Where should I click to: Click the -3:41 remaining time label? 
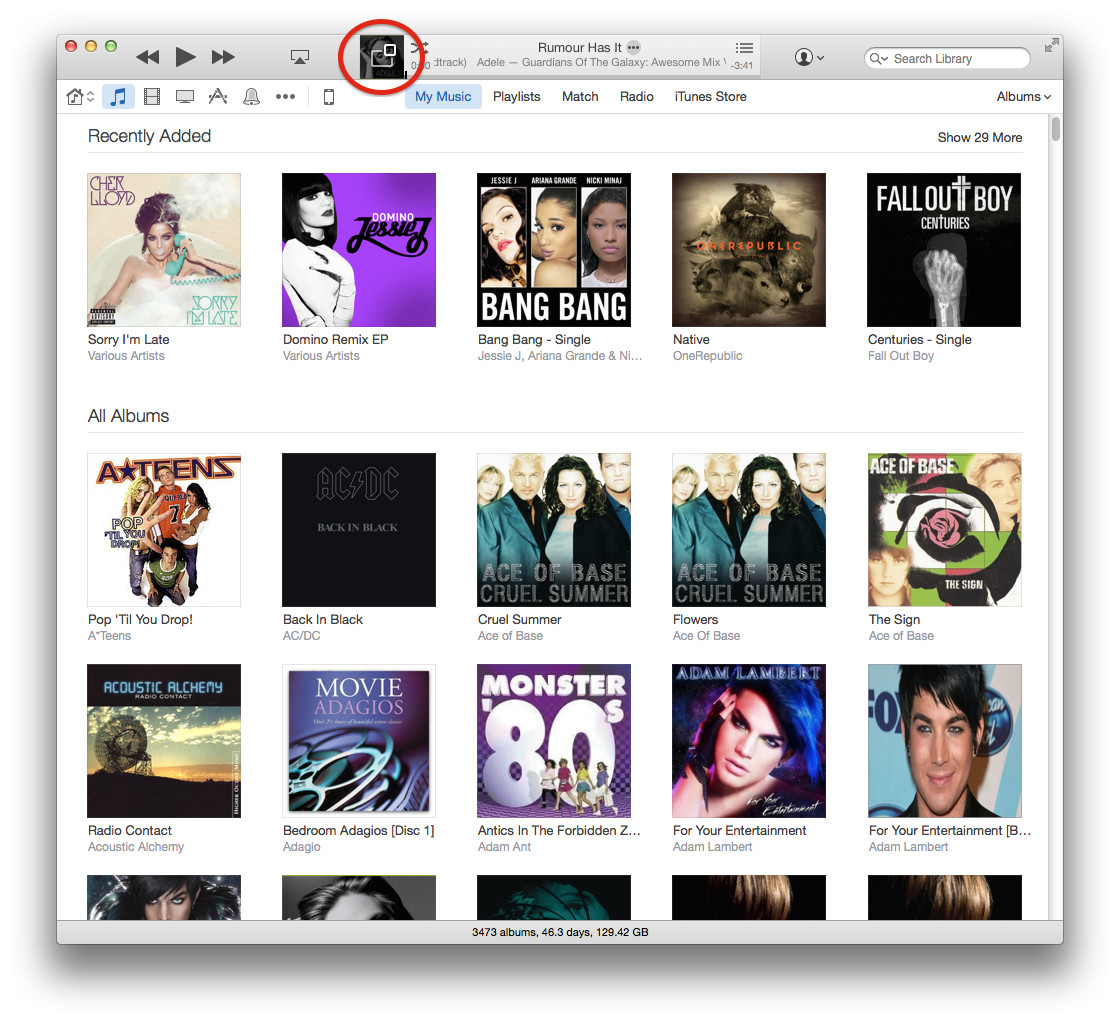(x=741, y=66)
